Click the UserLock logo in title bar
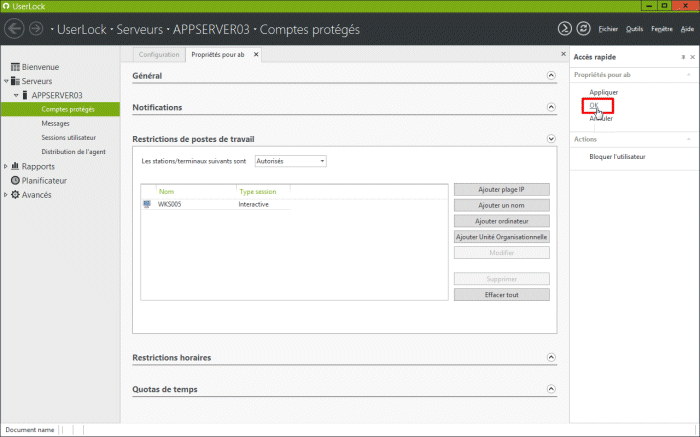This screenshot has width=700, height=437. tap(6, 6)
